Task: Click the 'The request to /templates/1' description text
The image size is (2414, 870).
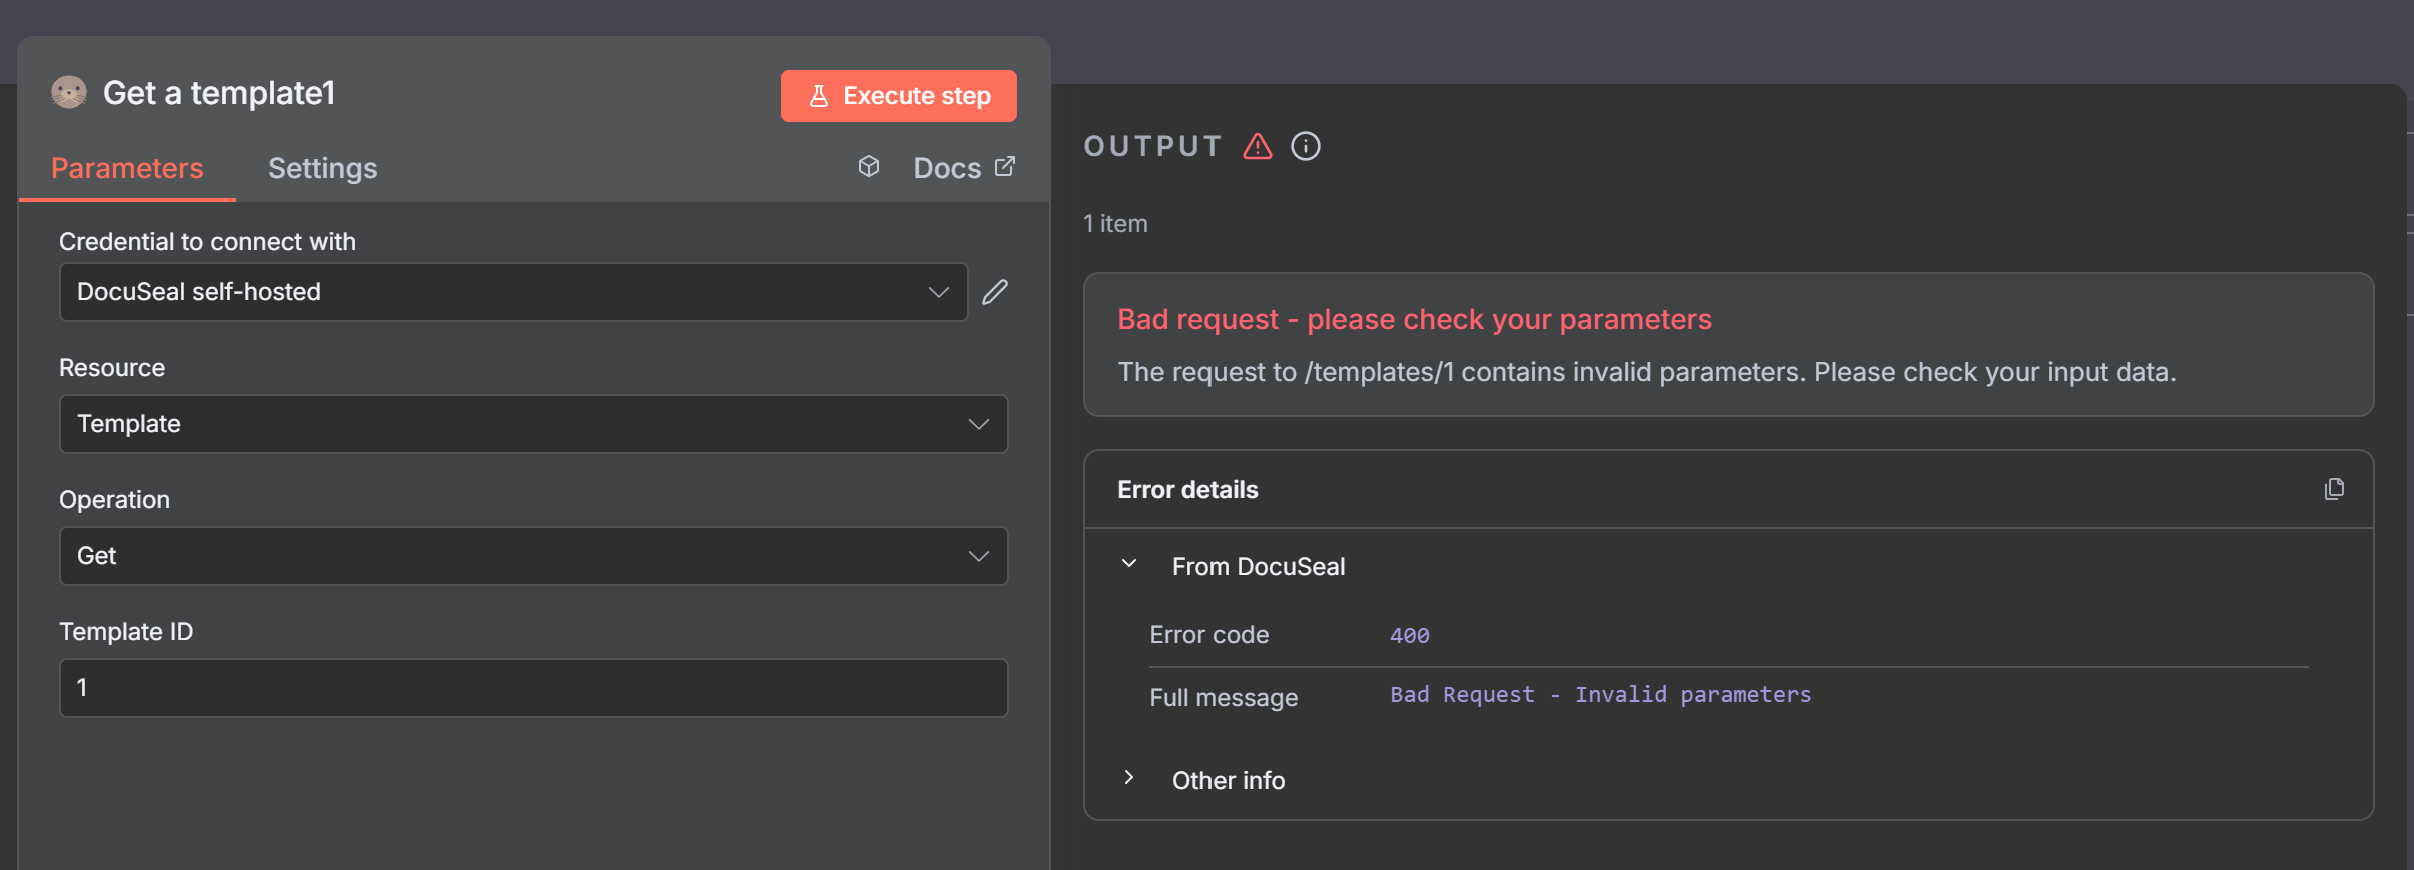Action: [1647, 372]
